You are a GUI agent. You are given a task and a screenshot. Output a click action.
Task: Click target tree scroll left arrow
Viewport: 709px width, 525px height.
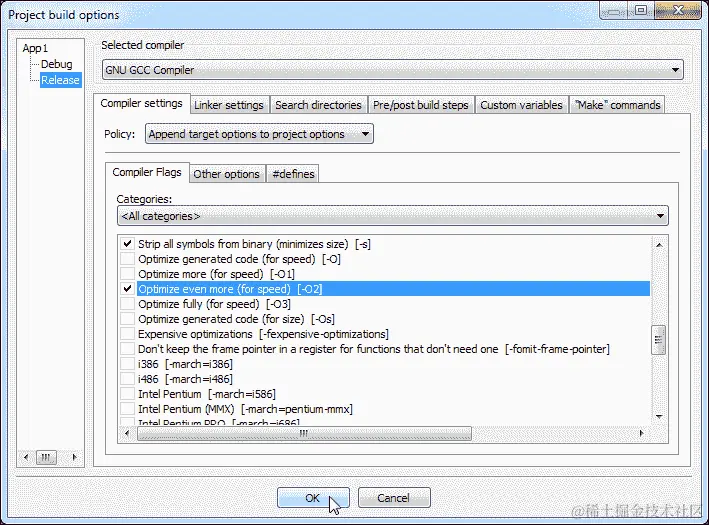point(26,457)
